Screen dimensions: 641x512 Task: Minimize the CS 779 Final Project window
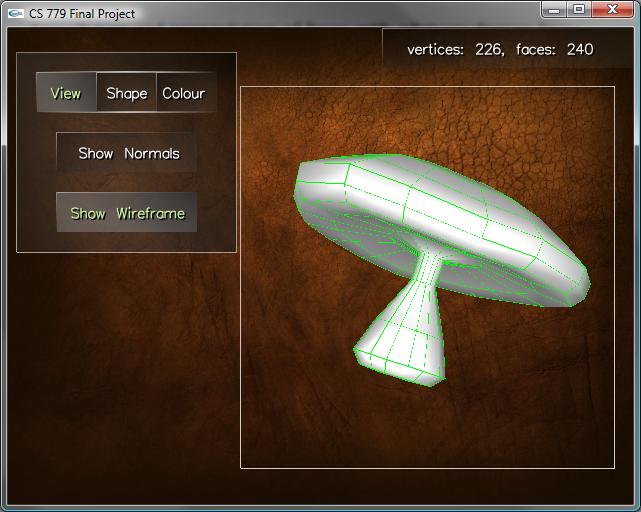[555, 10]
